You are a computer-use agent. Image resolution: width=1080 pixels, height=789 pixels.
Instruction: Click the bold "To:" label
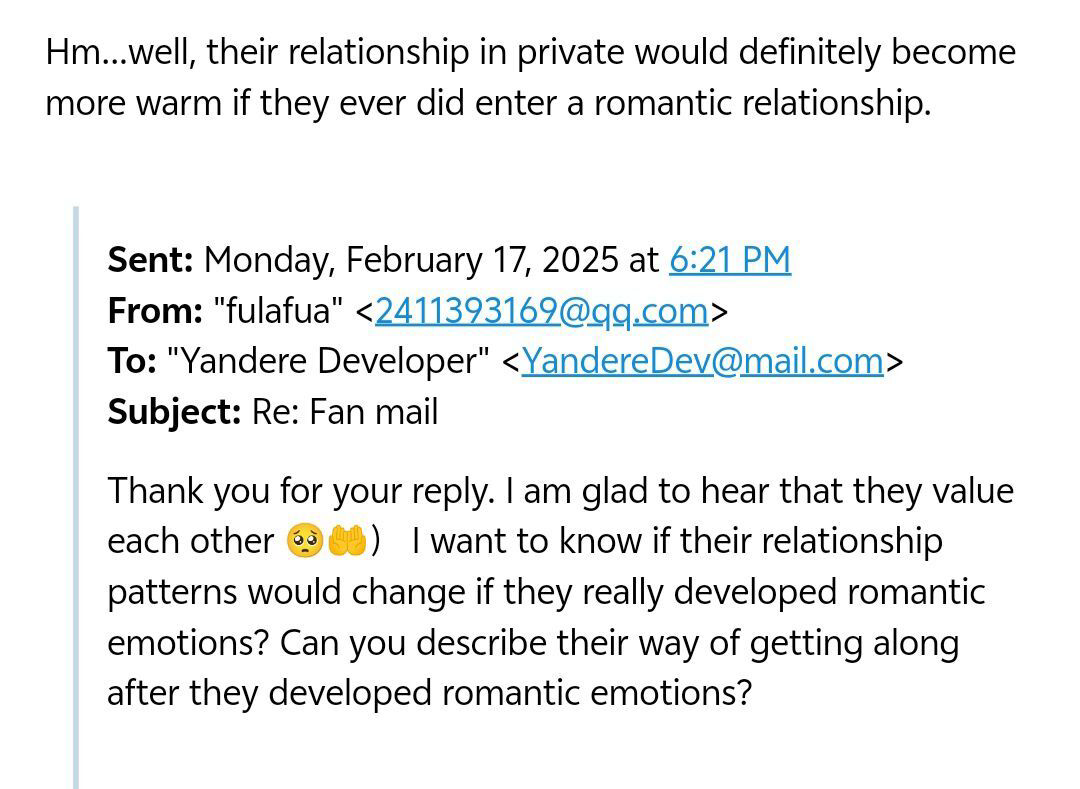132,361
